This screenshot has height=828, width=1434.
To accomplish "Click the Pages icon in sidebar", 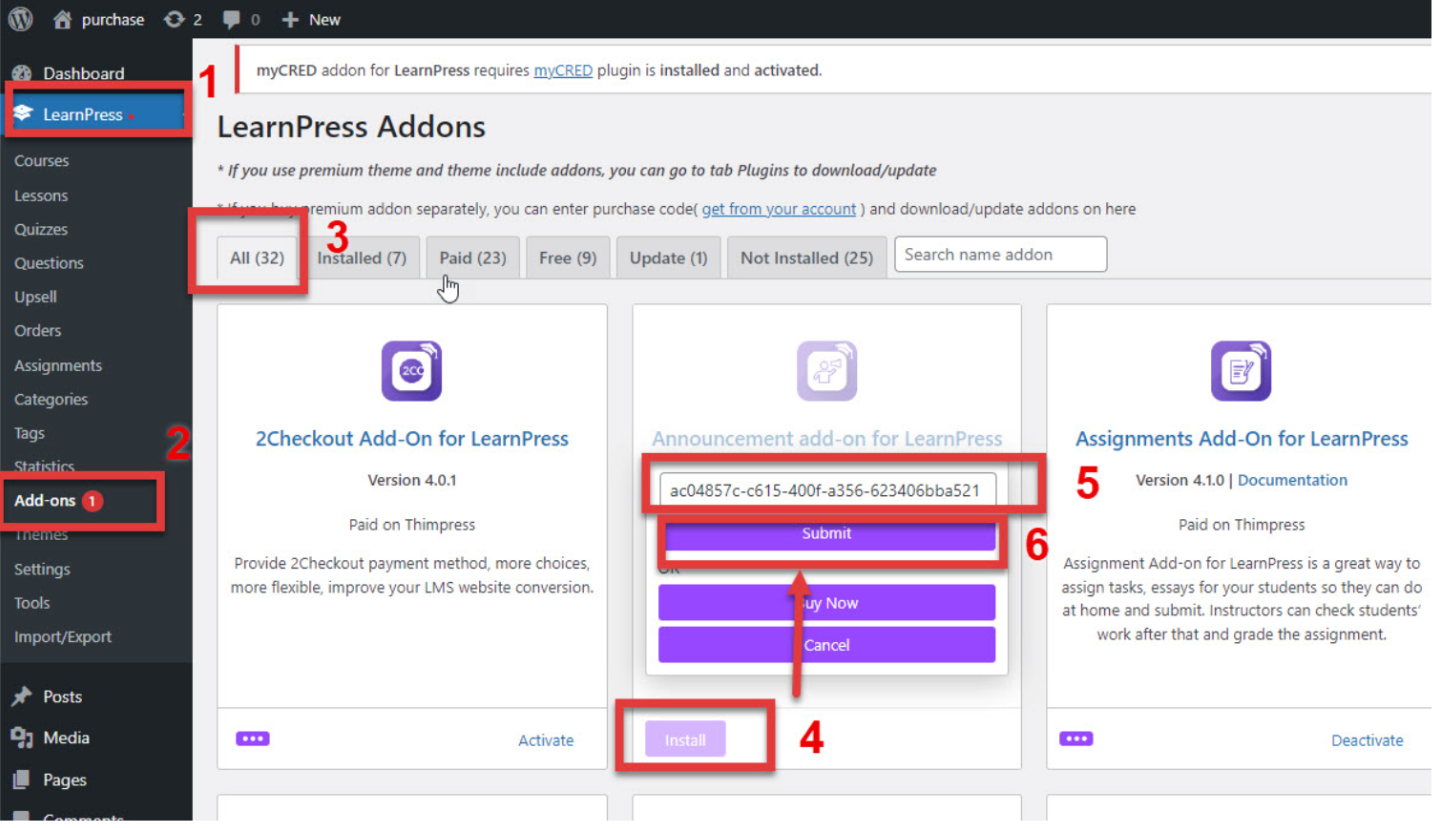I will click(22, 780).
